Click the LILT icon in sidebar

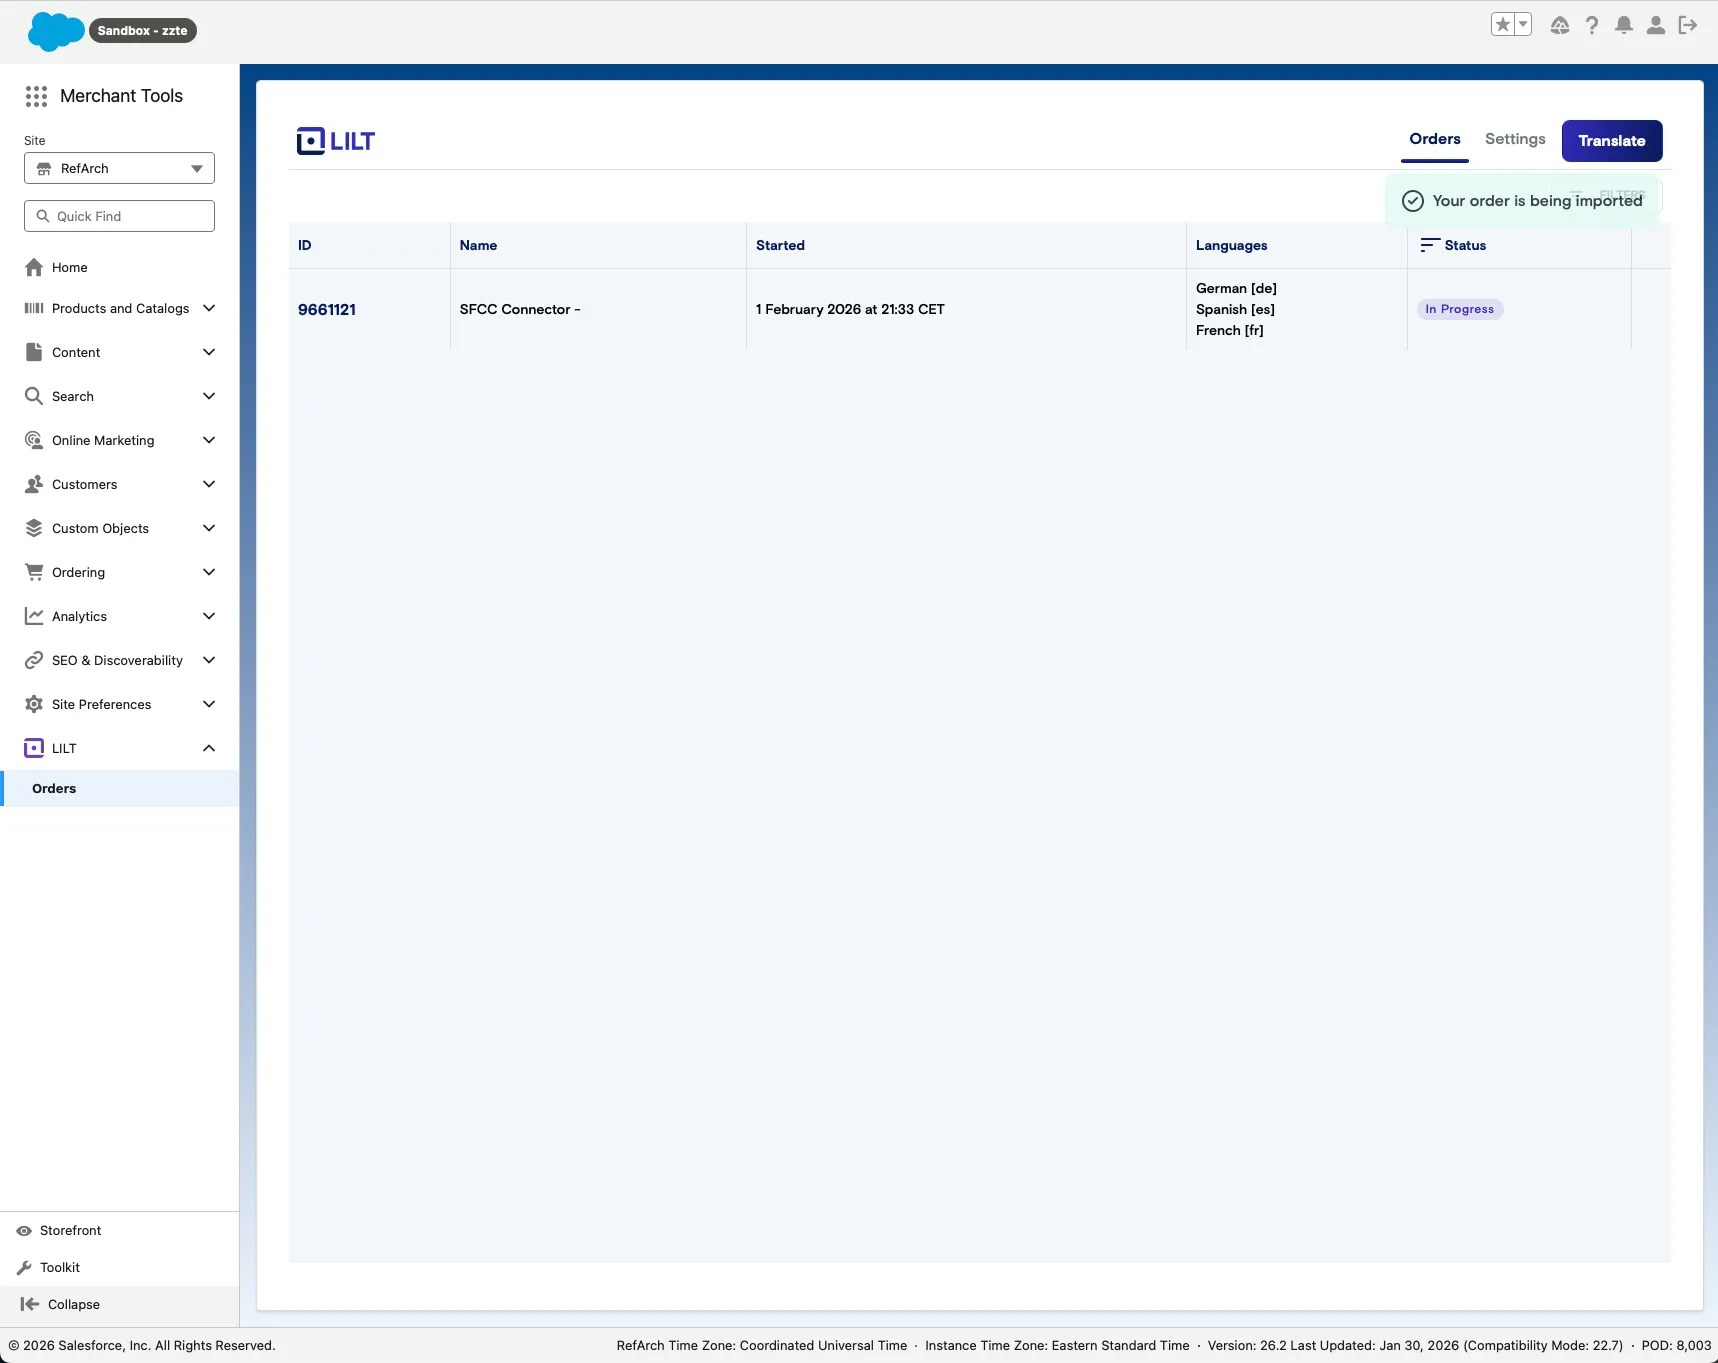pyautogui.click(x=34, y=748)
